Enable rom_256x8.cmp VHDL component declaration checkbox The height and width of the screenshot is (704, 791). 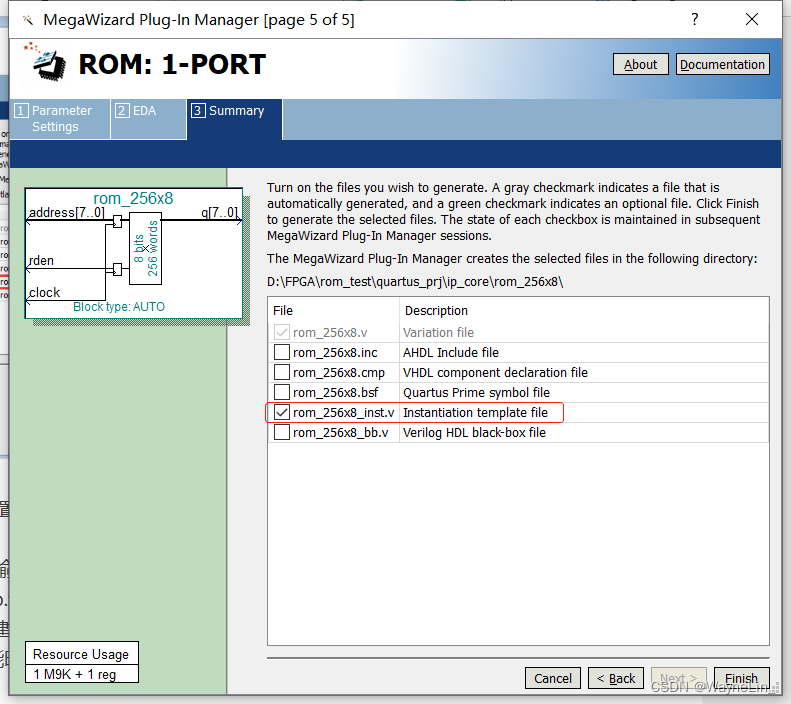click(281, 372)
